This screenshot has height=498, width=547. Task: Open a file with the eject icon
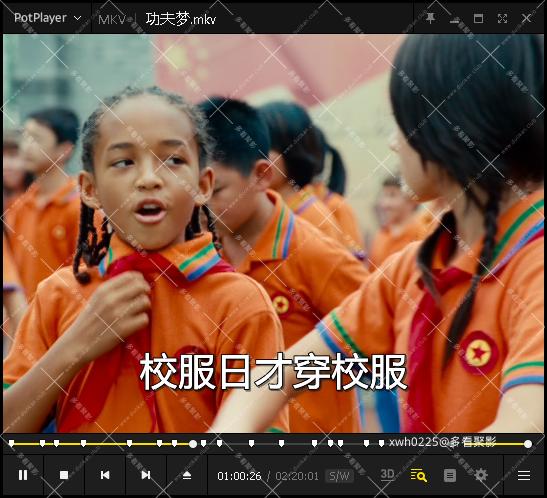187,475
